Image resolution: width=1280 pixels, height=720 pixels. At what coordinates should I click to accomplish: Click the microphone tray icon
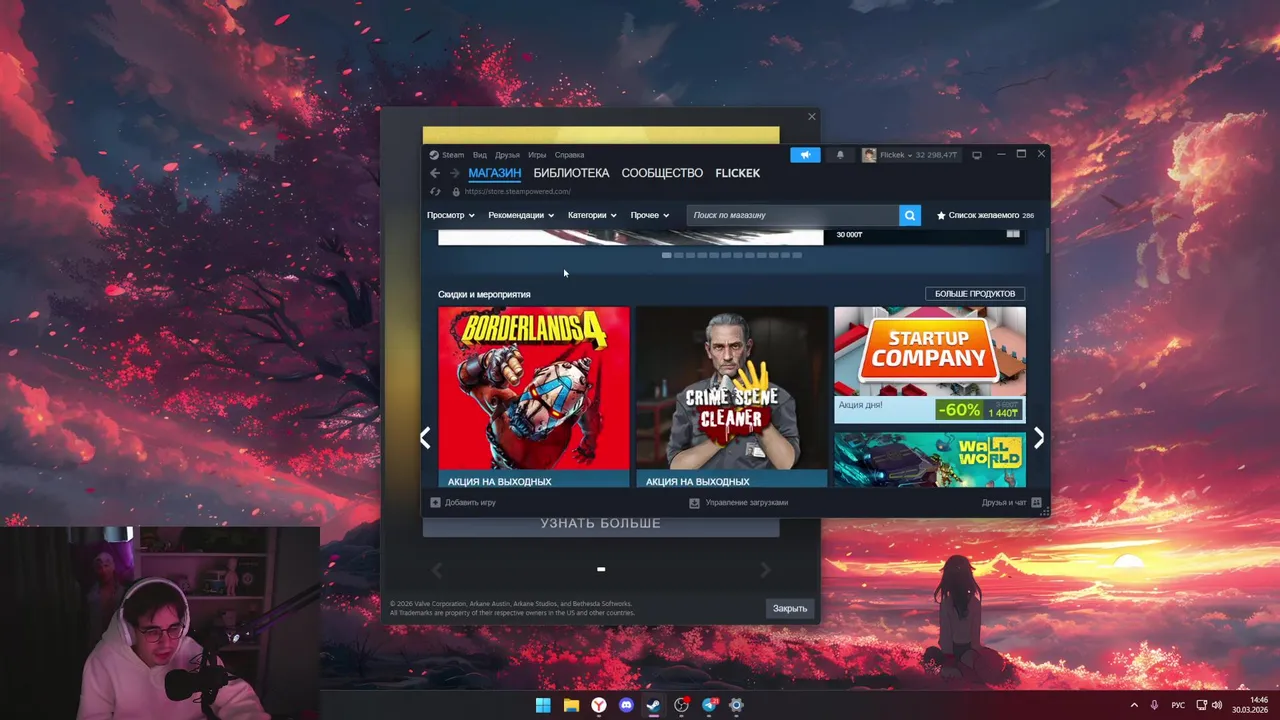coord(1155,705)
